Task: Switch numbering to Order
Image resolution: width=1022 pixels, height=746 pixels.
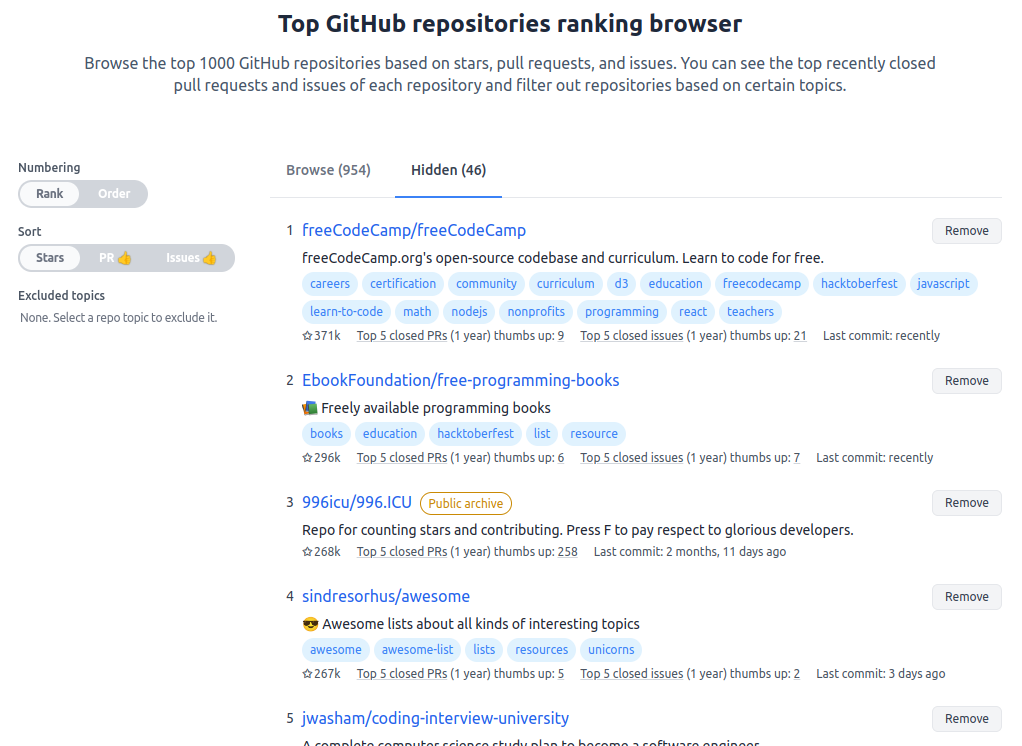Action: coord(114,194)
